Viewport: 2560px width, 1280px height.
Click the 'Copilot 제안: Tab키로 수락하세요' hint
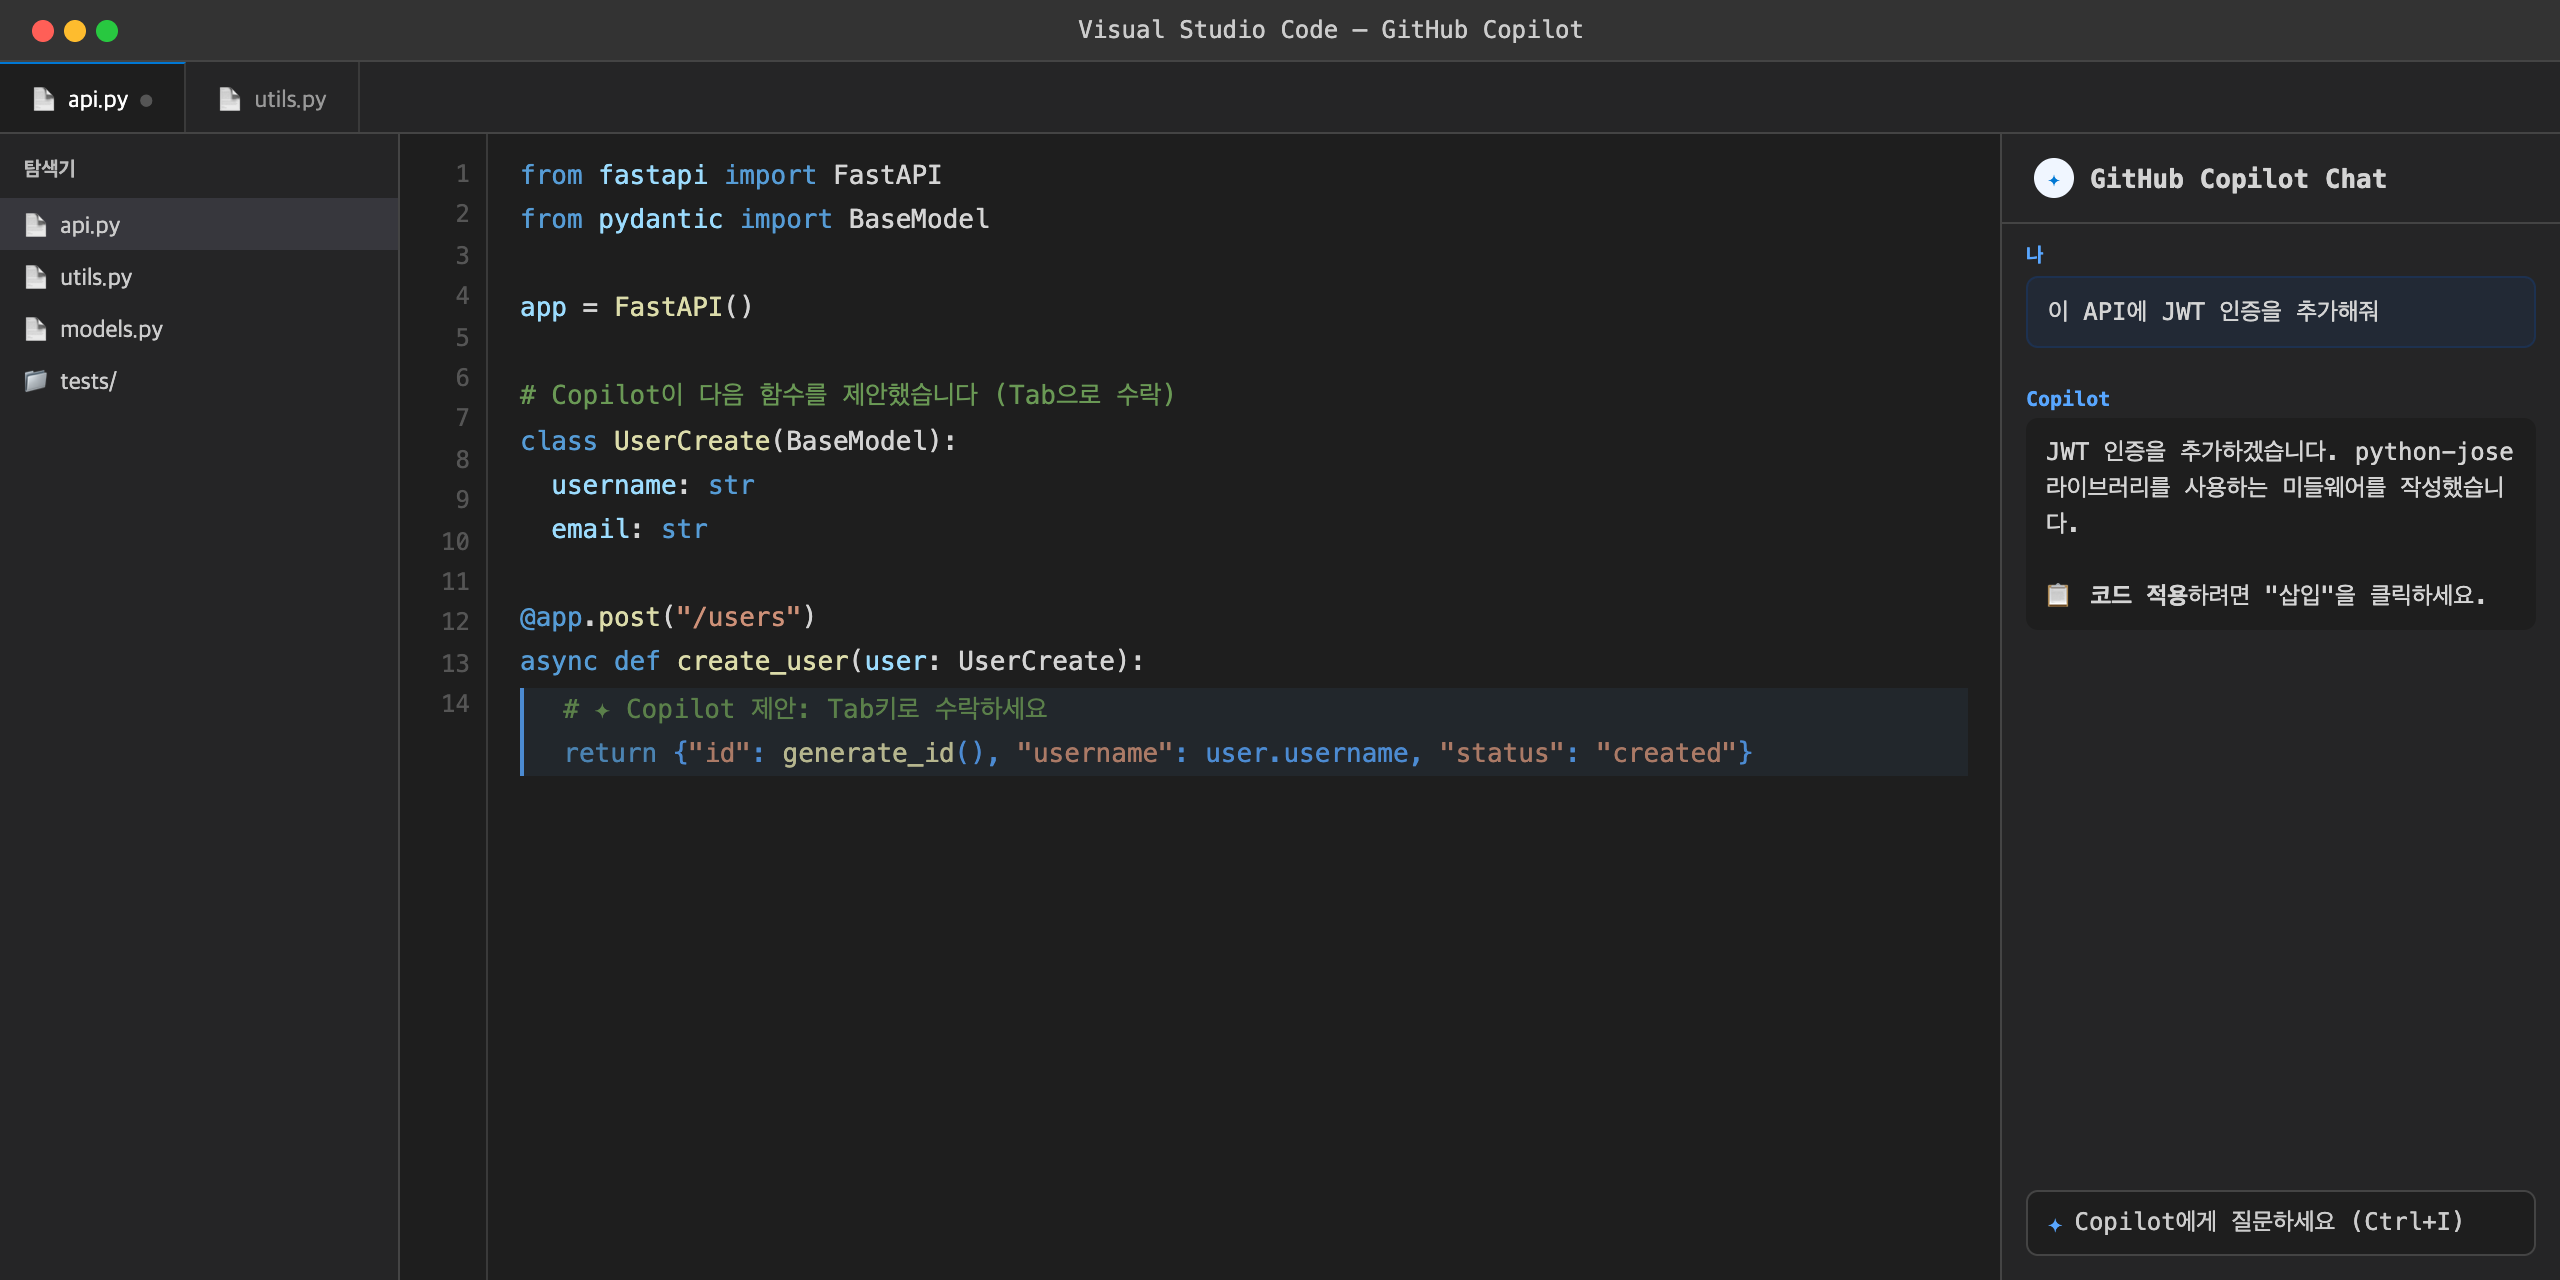pyautogui.click(x=805, y=708)
